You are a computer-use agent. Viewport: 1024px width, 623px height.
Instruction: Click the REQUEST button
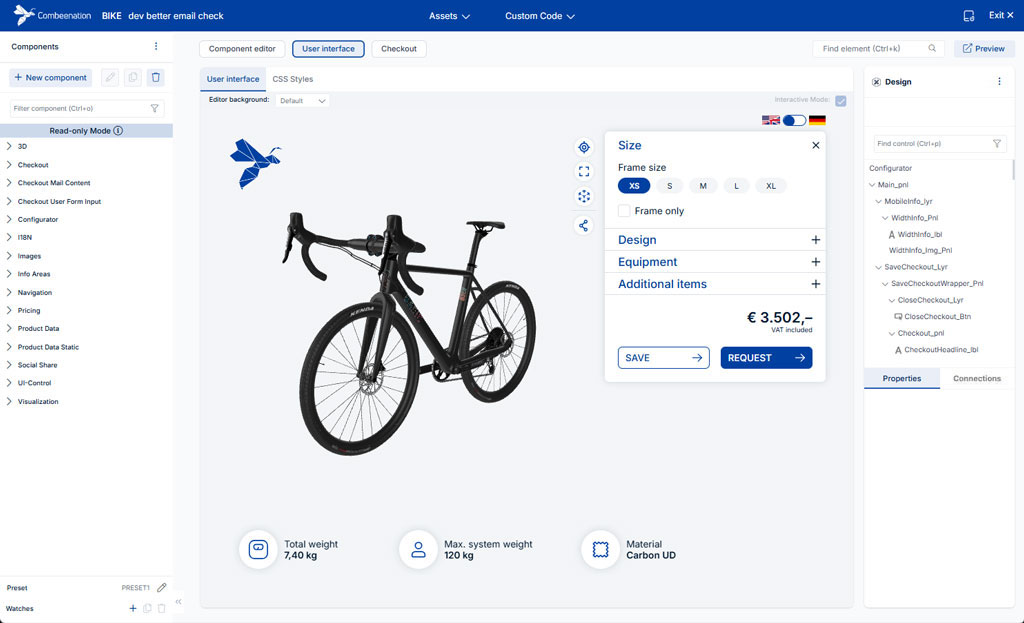(x=766, y=357)
